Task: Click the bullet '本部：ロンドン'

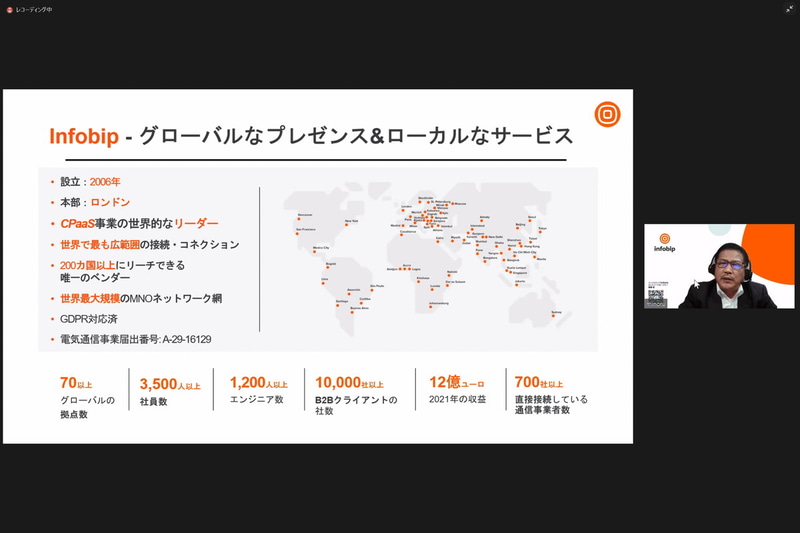Action: tap(95, 202)
